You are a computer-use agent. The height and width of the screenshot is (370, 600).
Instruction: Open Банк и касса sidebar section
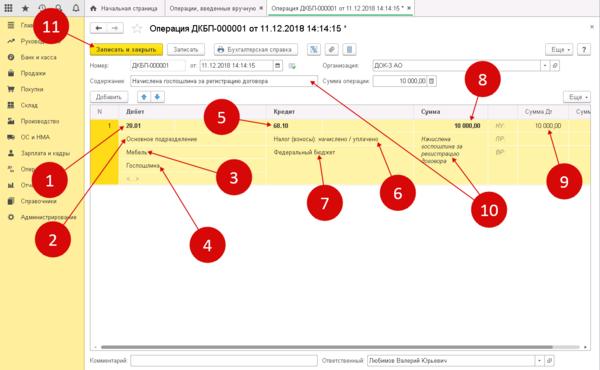pyautogui.click(x=38, y=57)
